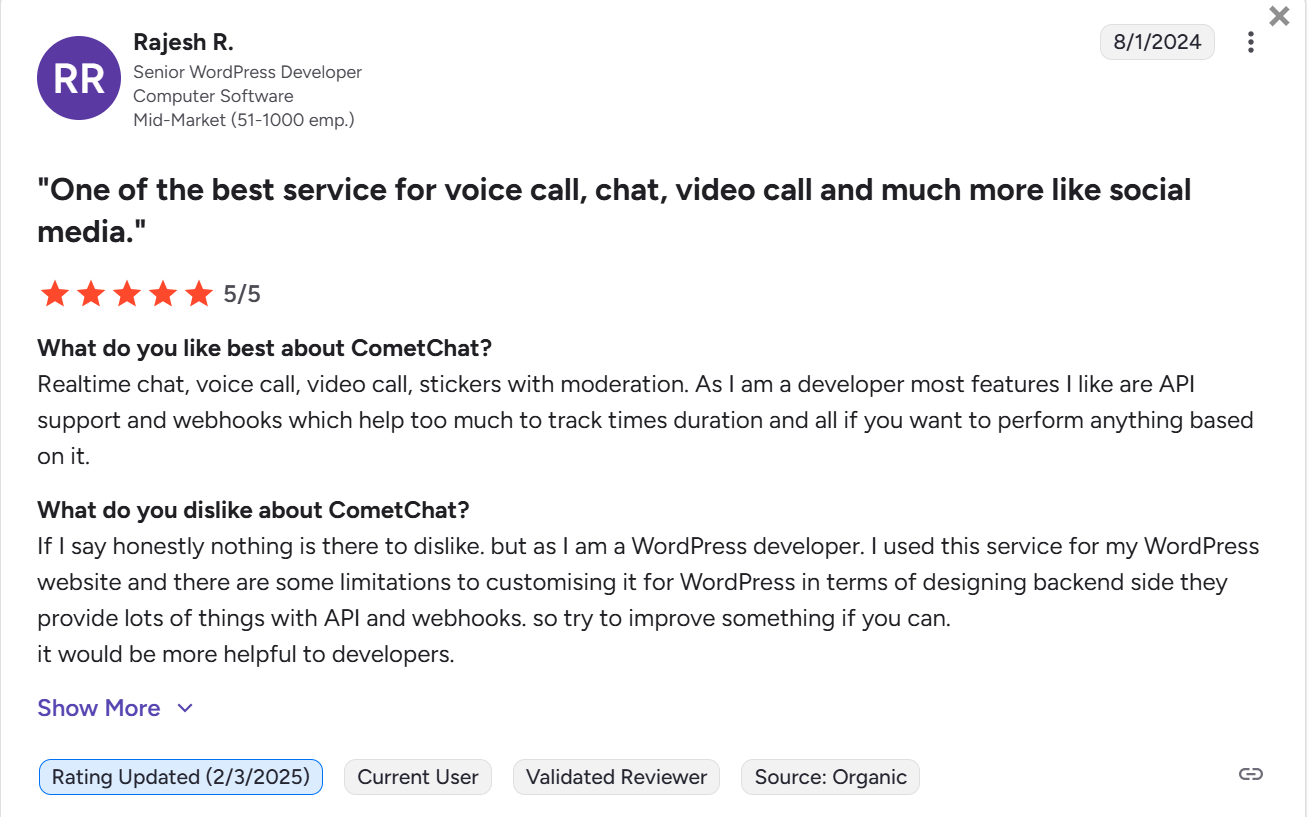Click the Source: Organic badge
This screenshot has width=1312, height=817.
click(x=829, y=777)
